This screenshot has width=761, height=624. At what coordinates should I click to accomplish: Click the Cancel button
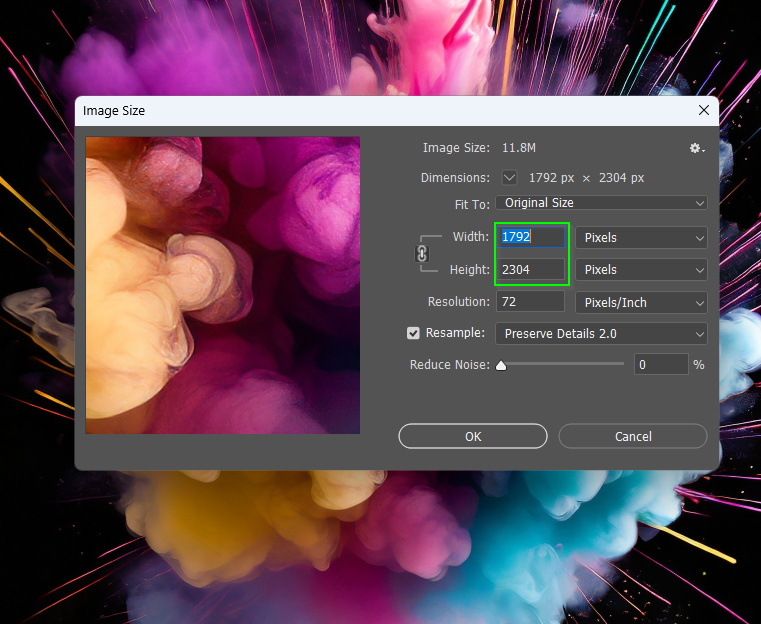pos(633,436)
